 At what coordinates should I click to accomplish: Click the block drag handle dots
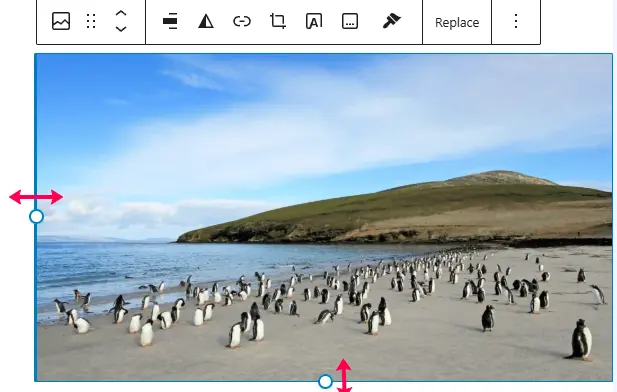[x=91, y=21]
